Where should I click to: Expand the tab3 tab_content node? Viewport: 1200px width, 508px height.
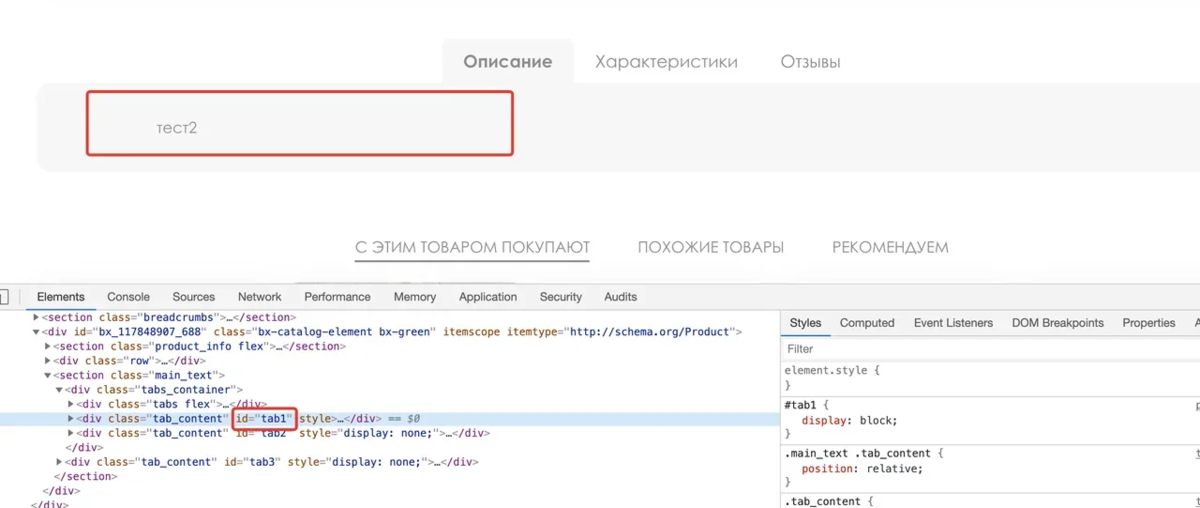click(x=59, y=462)
